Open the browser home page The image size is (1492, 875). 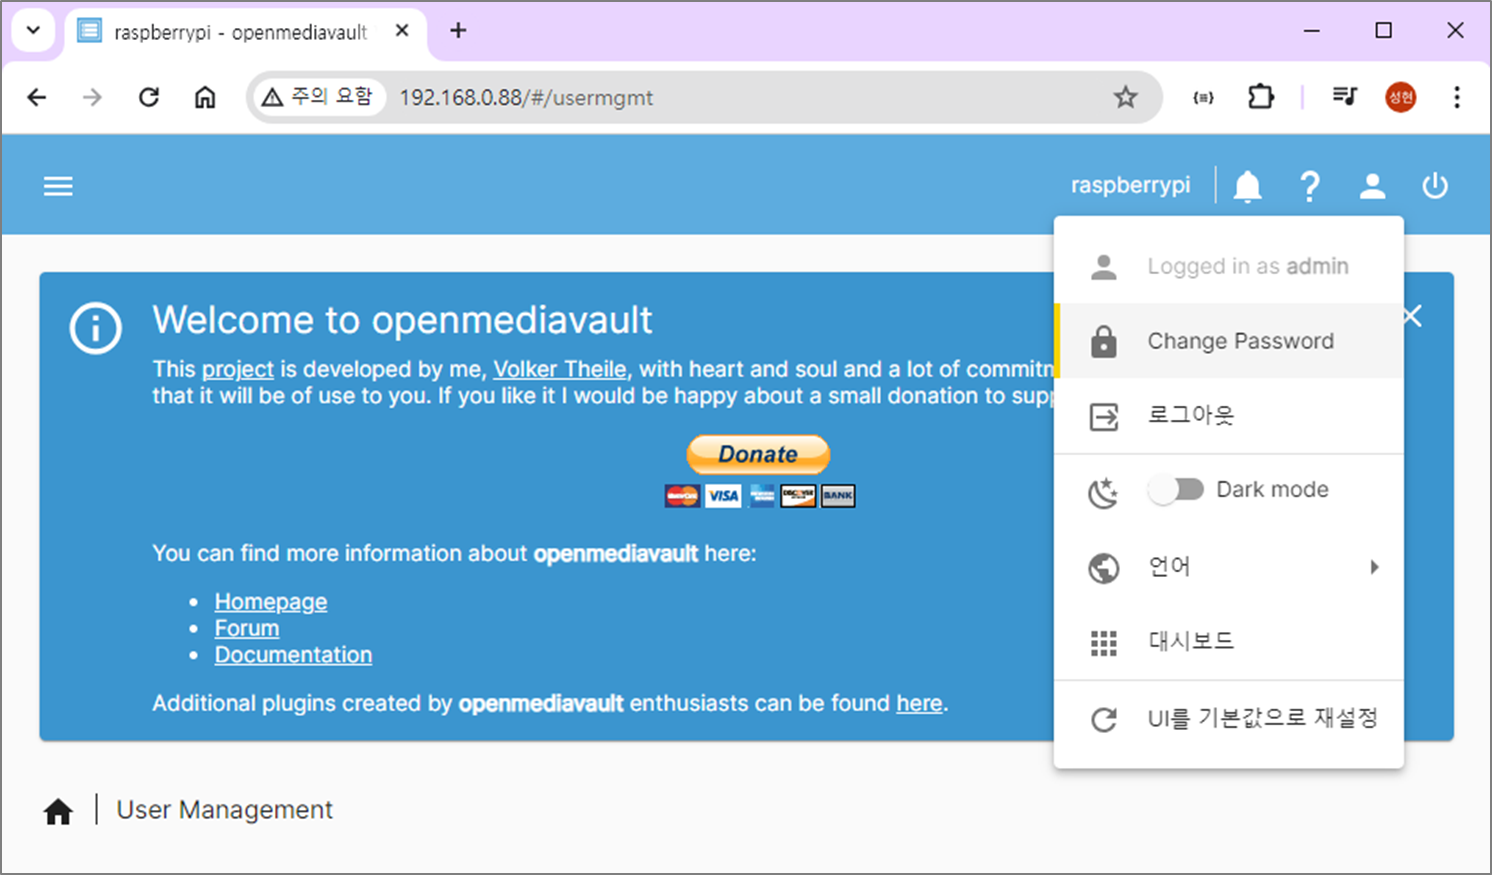pos(205,97)
